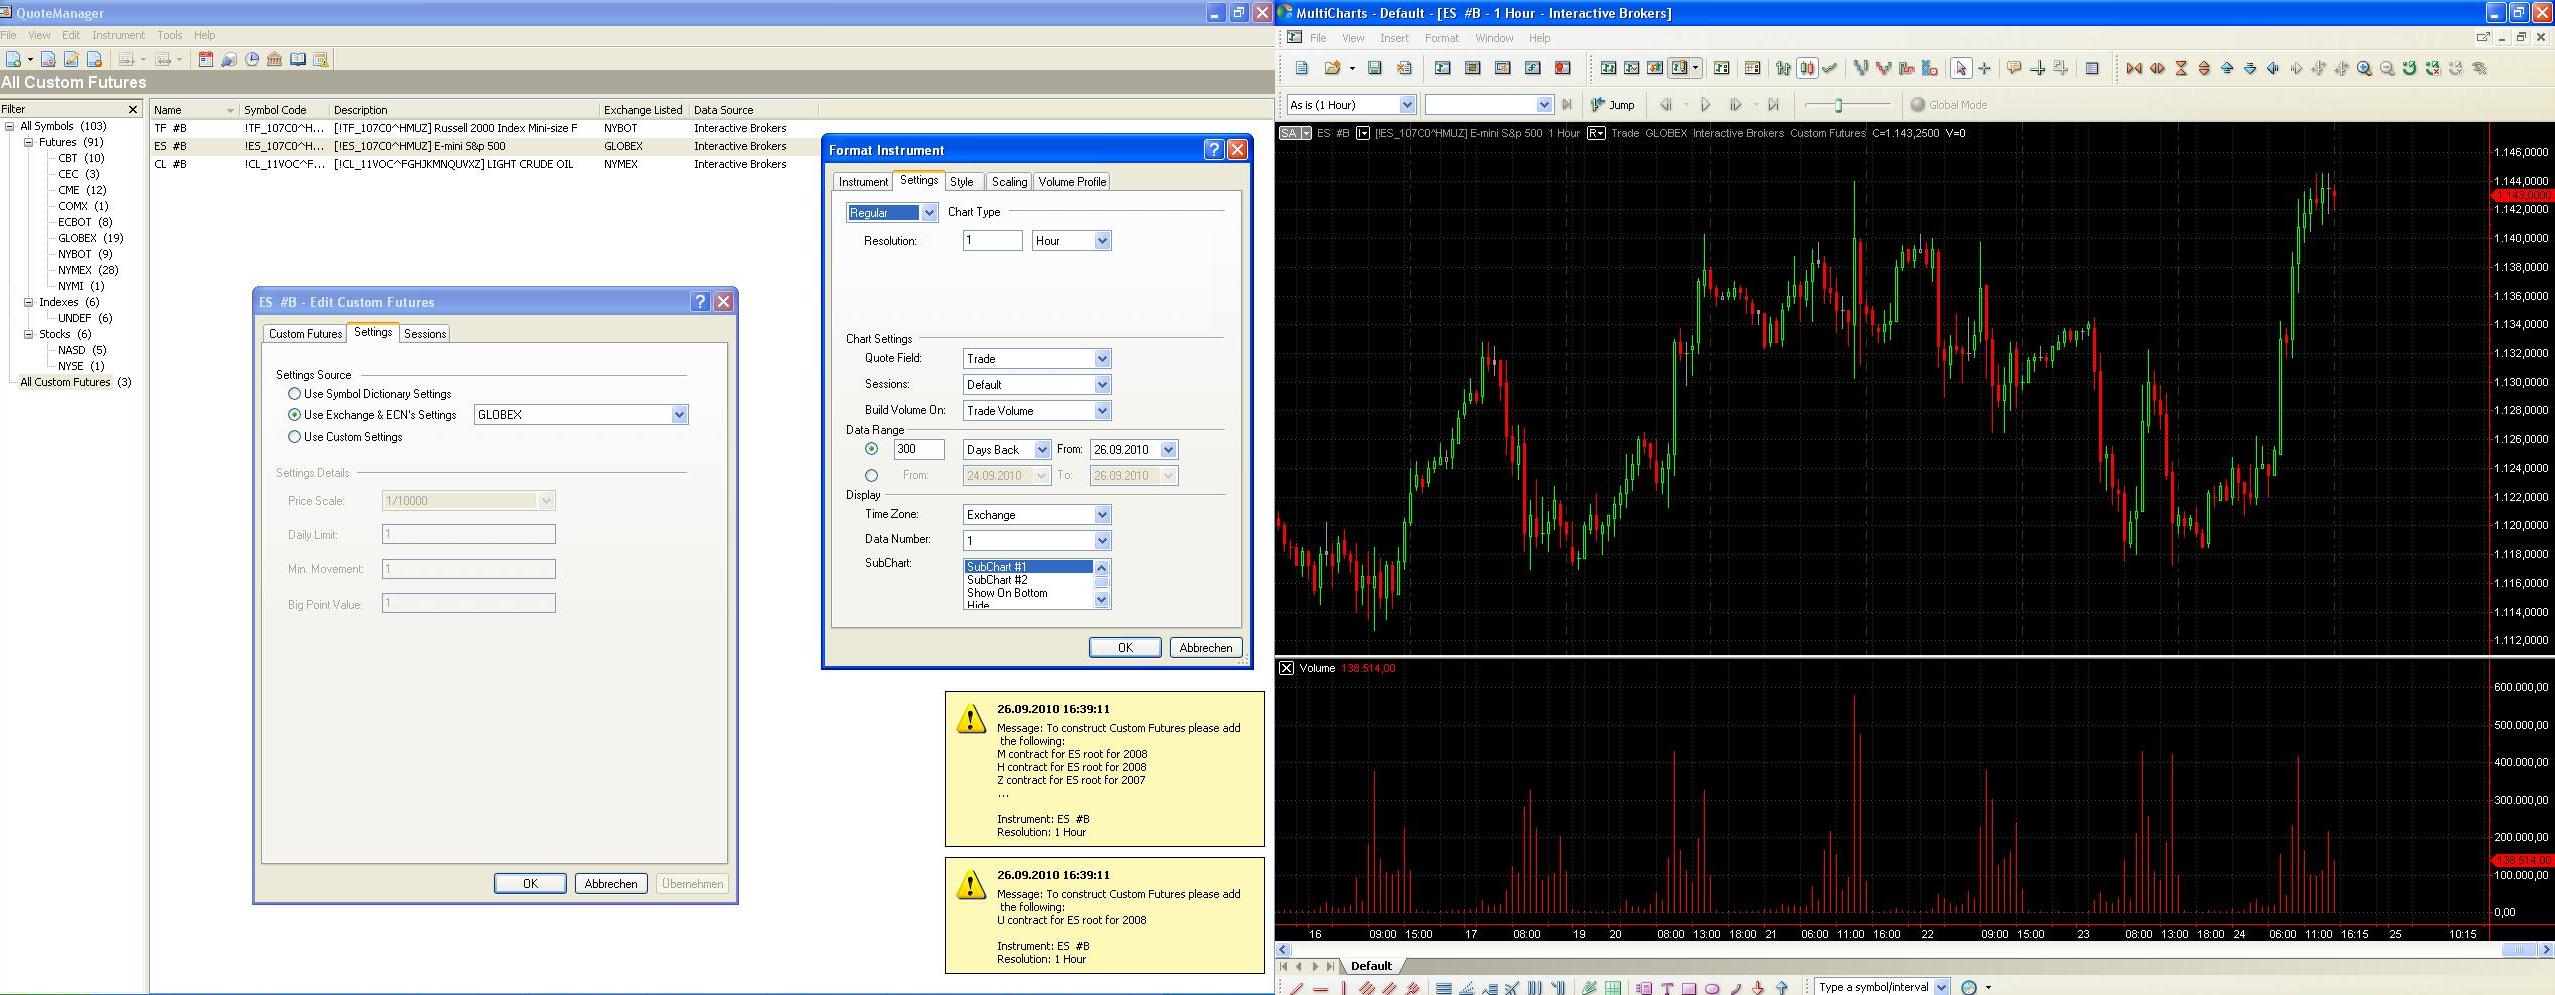The image size is (2555, 995).
Task: Select the arrow pointer tool in MultiCharts toolbar
Action: coord(1960,68)
